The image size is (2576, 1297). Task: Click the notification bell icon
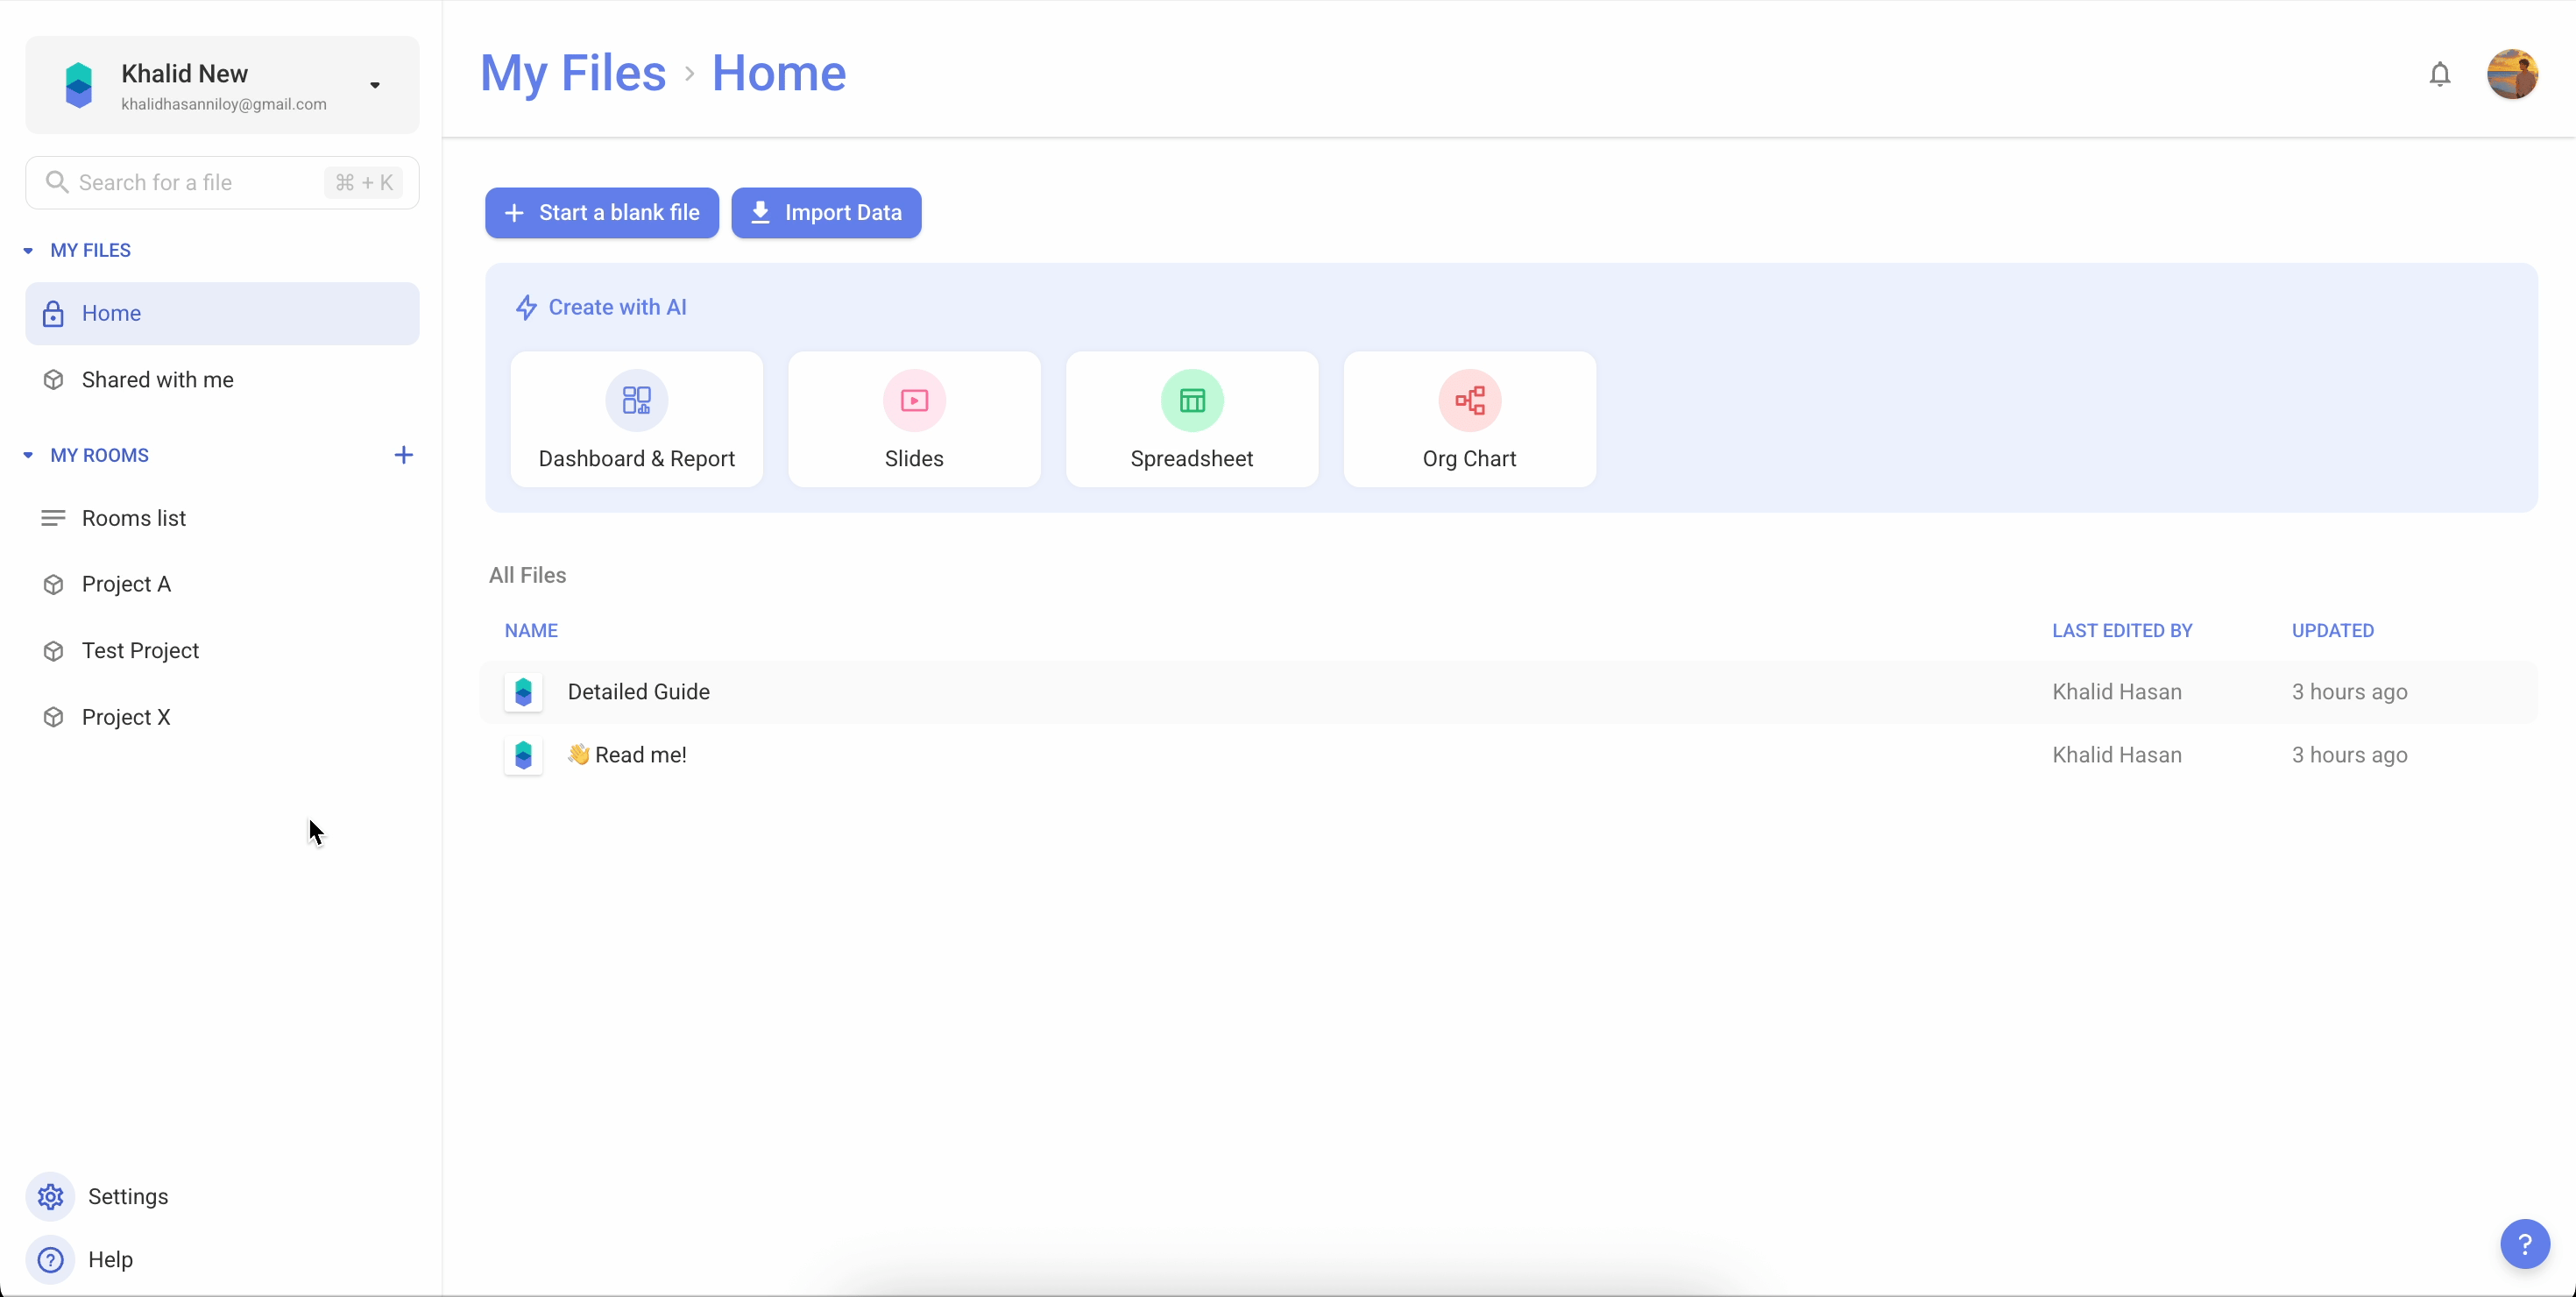2439,74
